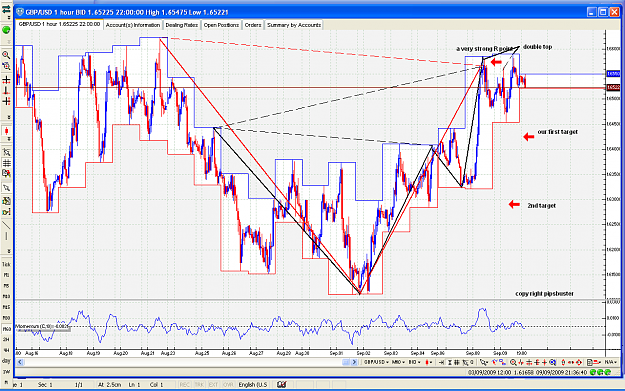This screenshot has width=625, height=391.
Task: Click the '2nd target' annotation label
Action: (x=541, y=206)
